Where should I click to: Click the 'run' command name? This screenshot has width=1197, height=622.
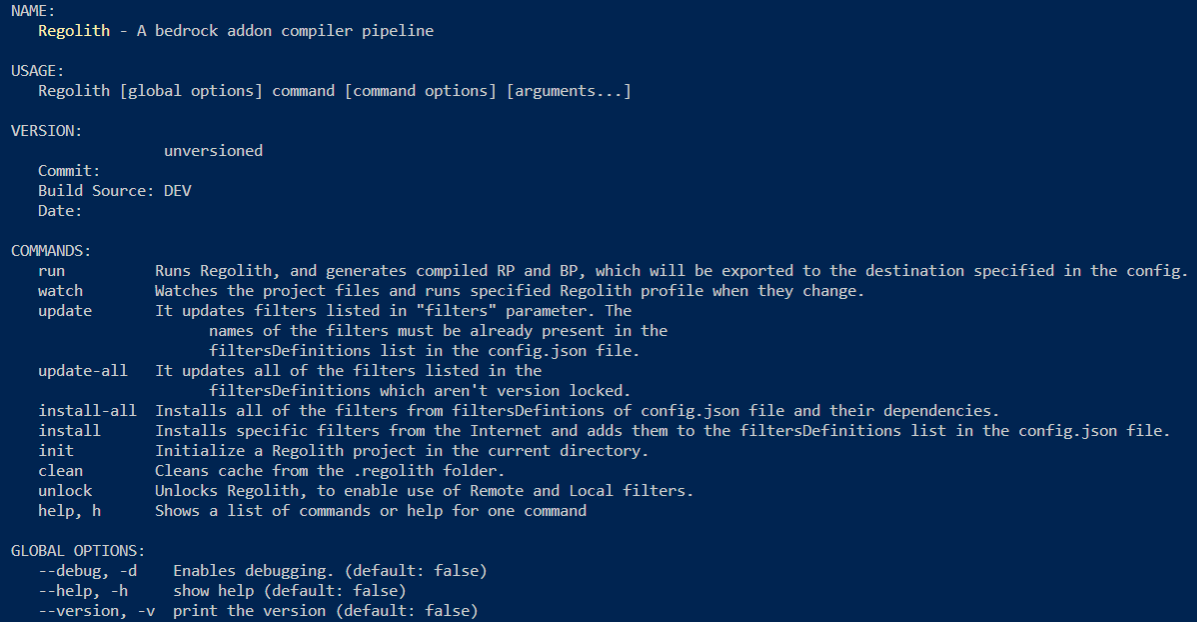pyautogui.click(x=51, y=271)
